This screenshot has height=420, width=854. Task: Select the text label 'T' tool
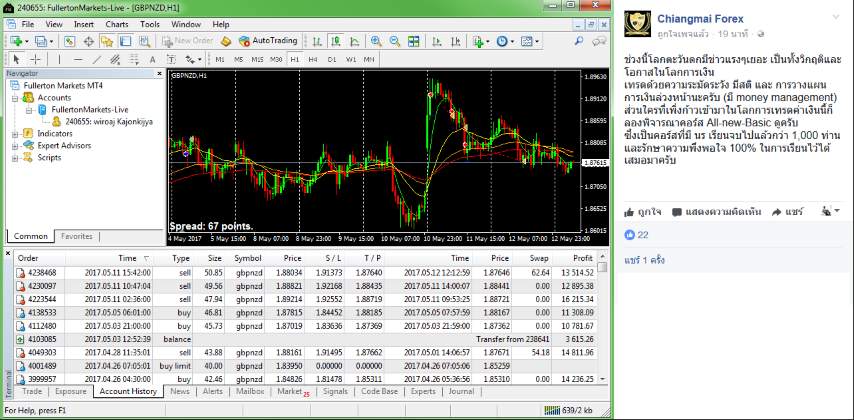(x=171, y=59)
